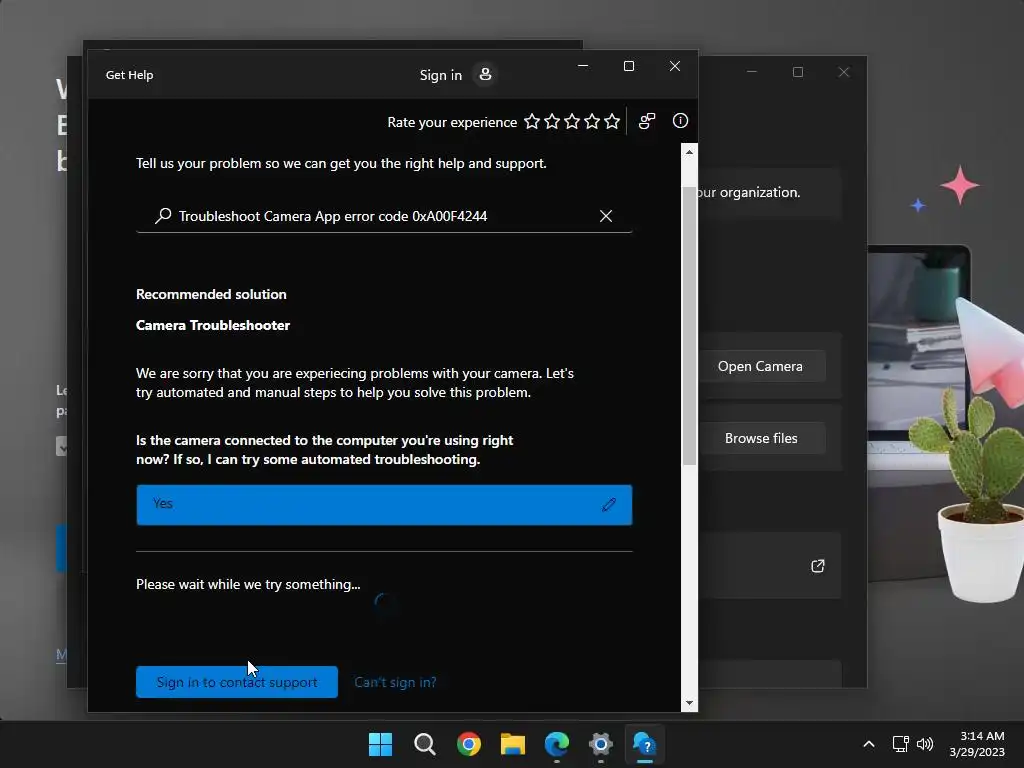
Task: Open the Can't sign in? link
Action: [395, 682]
